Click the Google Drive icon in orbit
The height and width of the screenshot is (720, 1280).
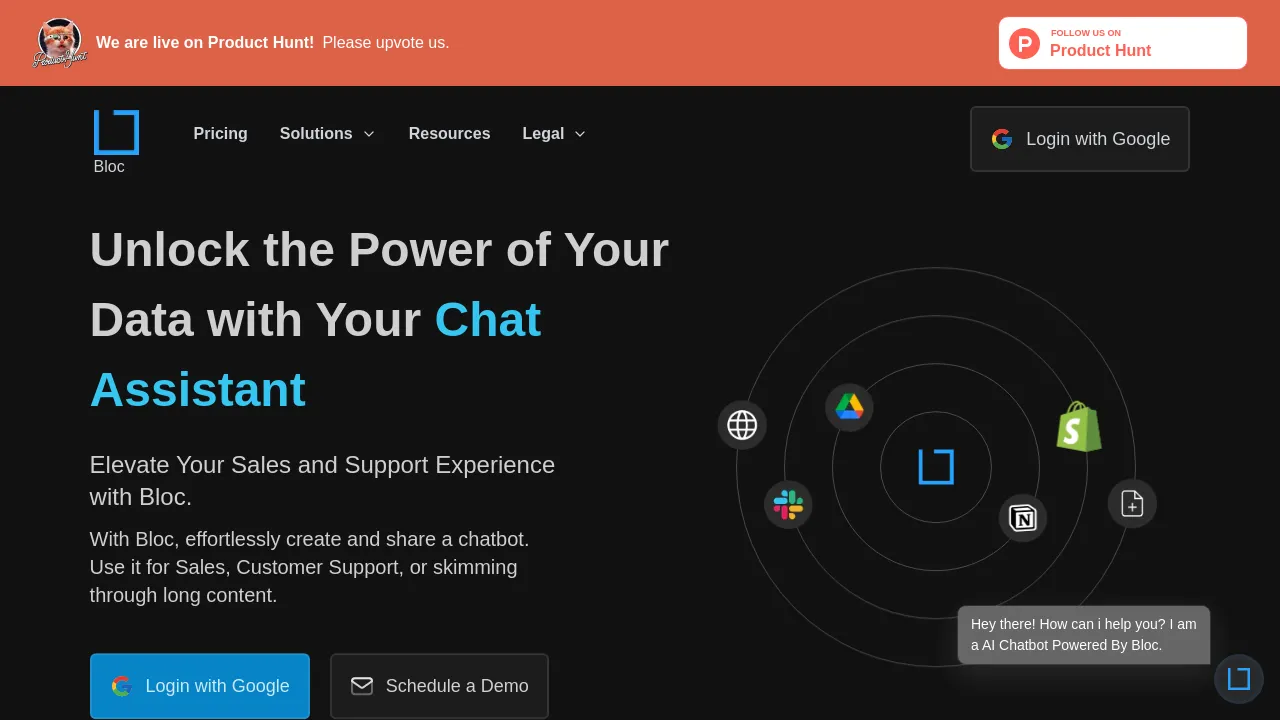[849, 407]
